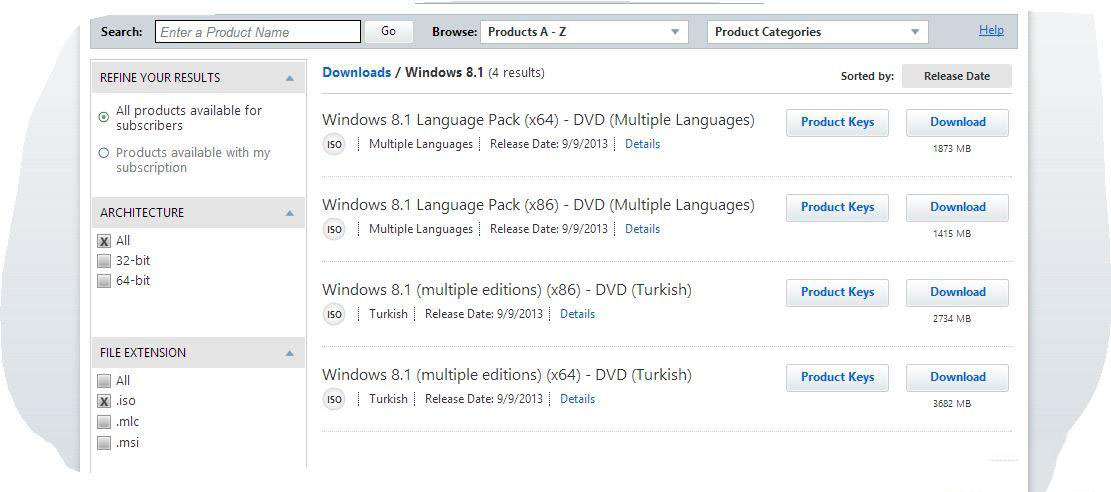1111x492 pixels.
Task: Click ISO icon for Windows 8.1 x64 Turkish
Action: click(x=334, y=399)
